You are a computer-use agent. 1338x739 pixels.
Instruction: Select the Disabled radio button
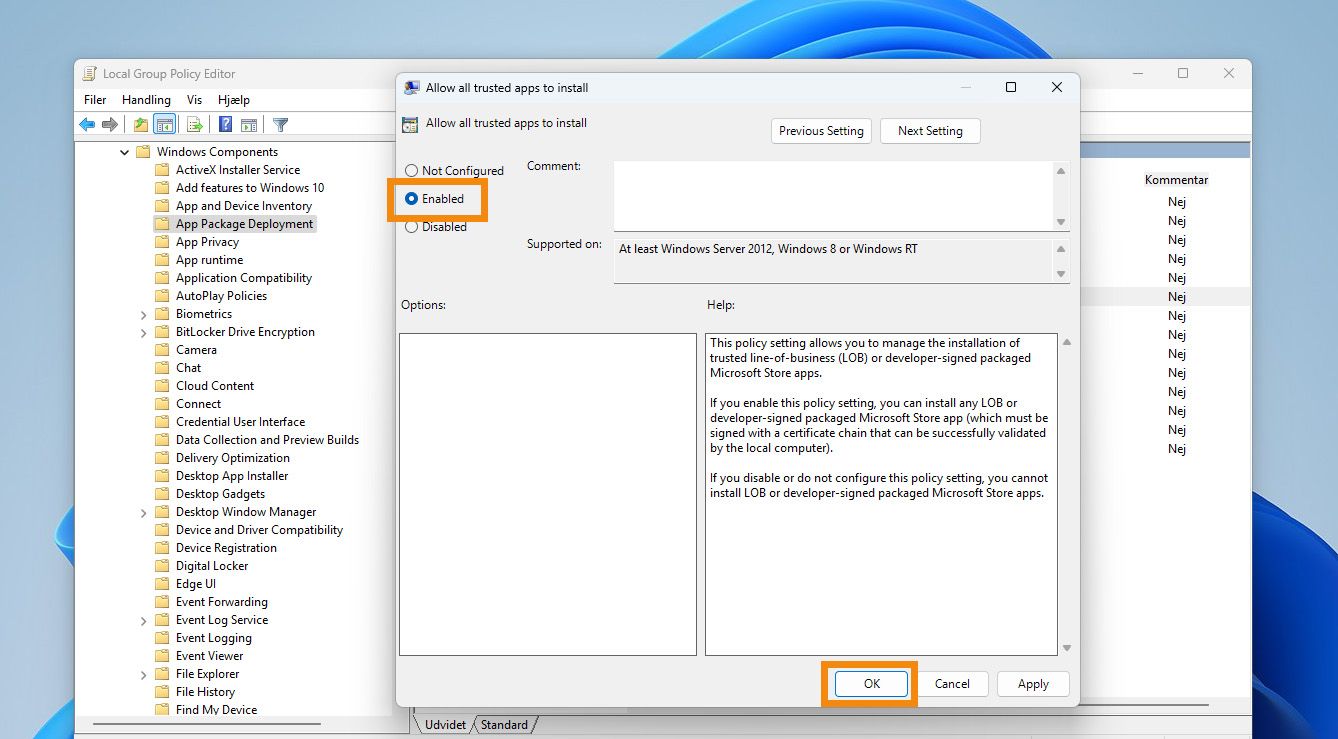click(x=411, y=227)
